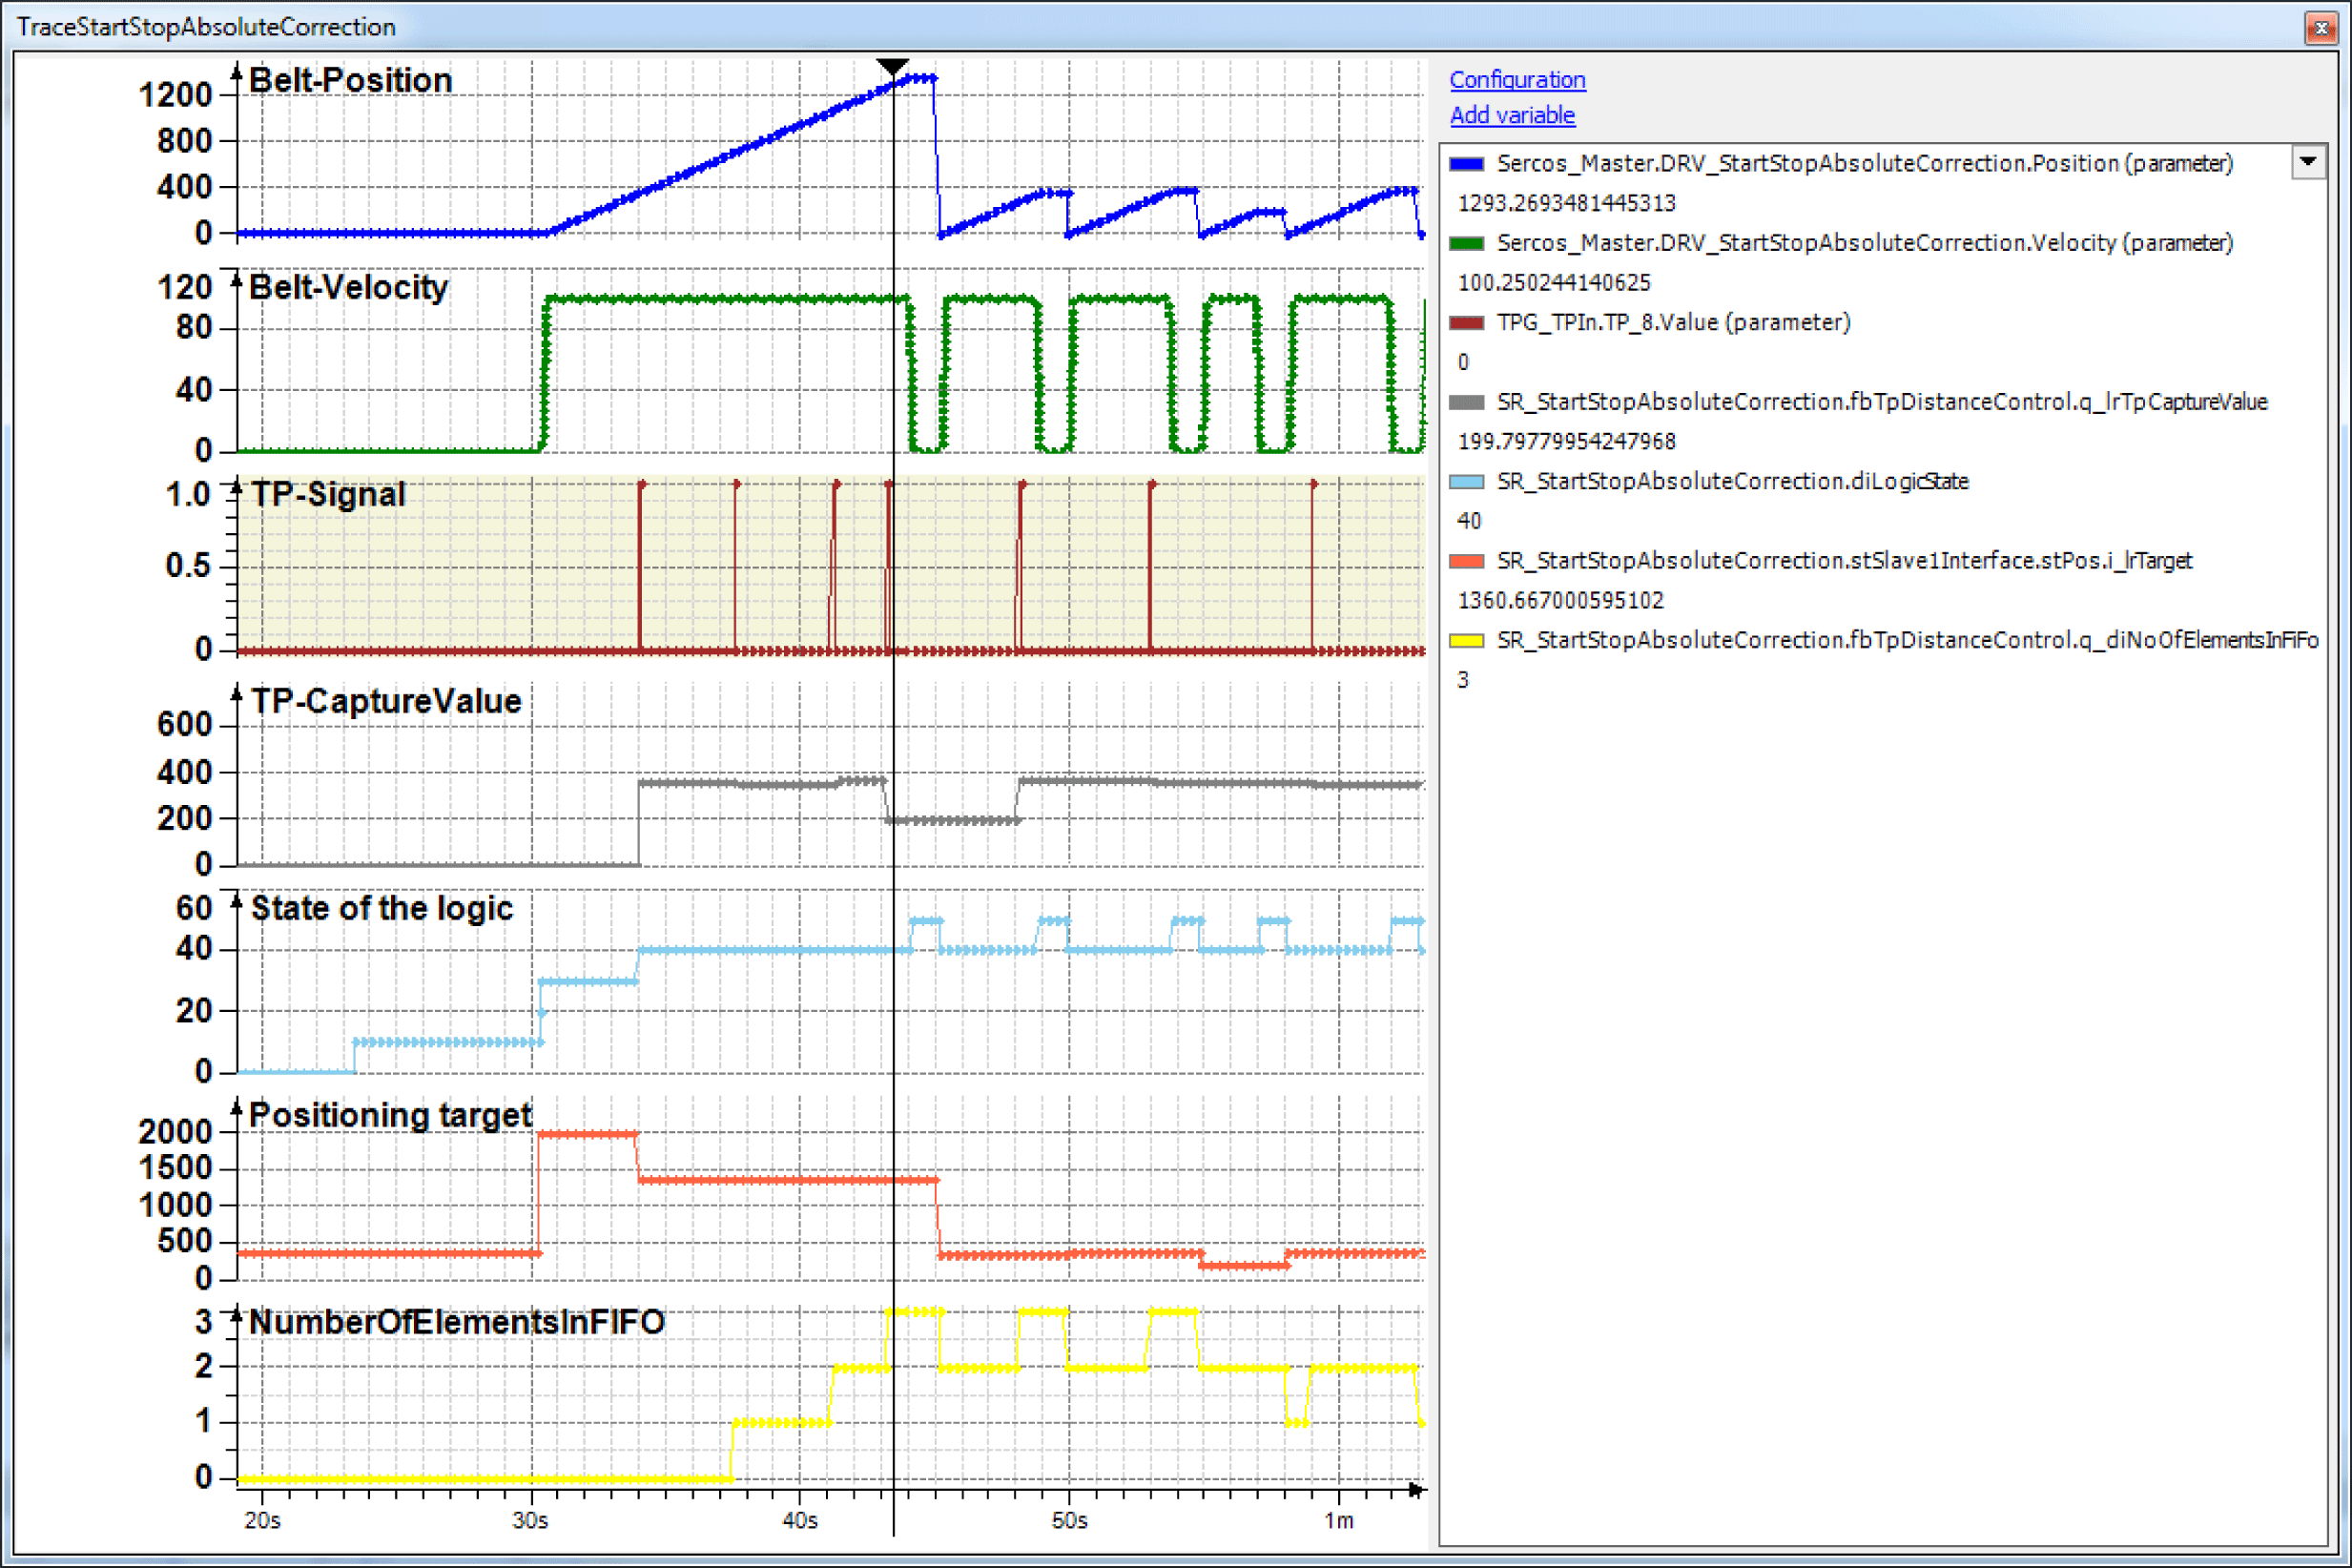Click the NumberOfElementsInFIFO chart title
2352x1568 pixels.
[x=456, y=1322]
